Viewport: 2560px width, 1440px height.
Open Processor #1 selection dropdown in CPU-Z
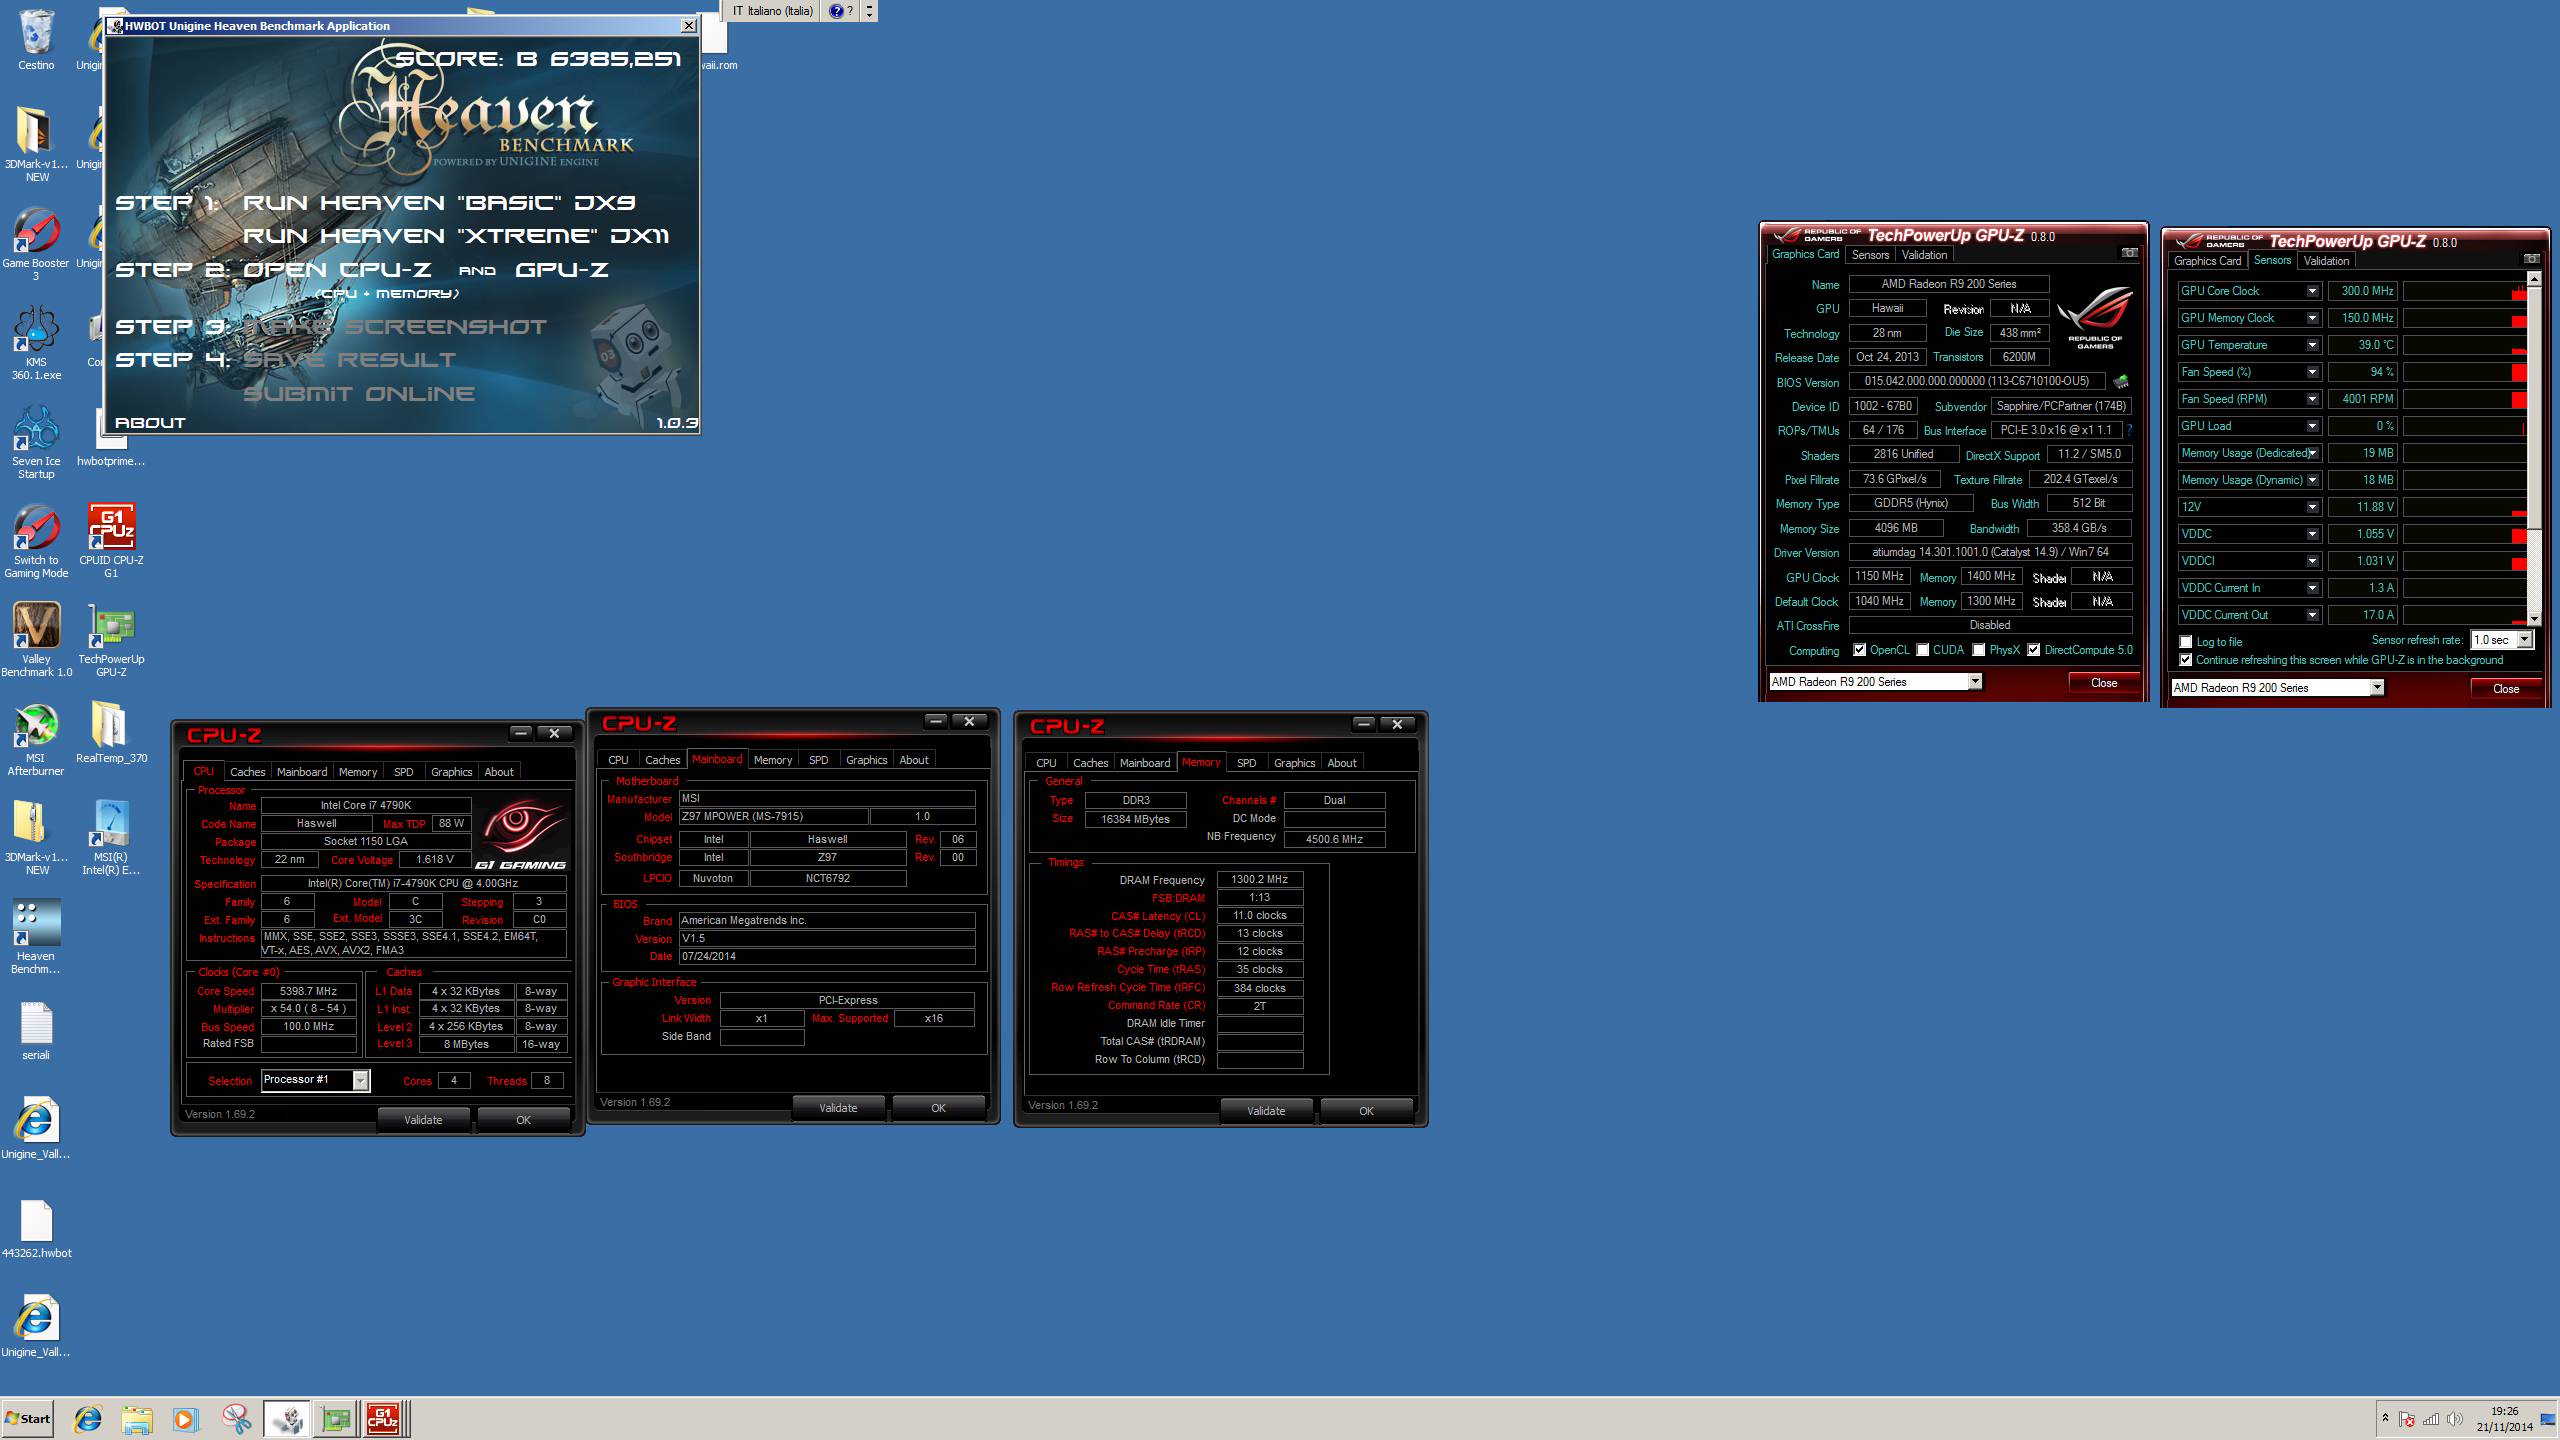point(361,1080)
